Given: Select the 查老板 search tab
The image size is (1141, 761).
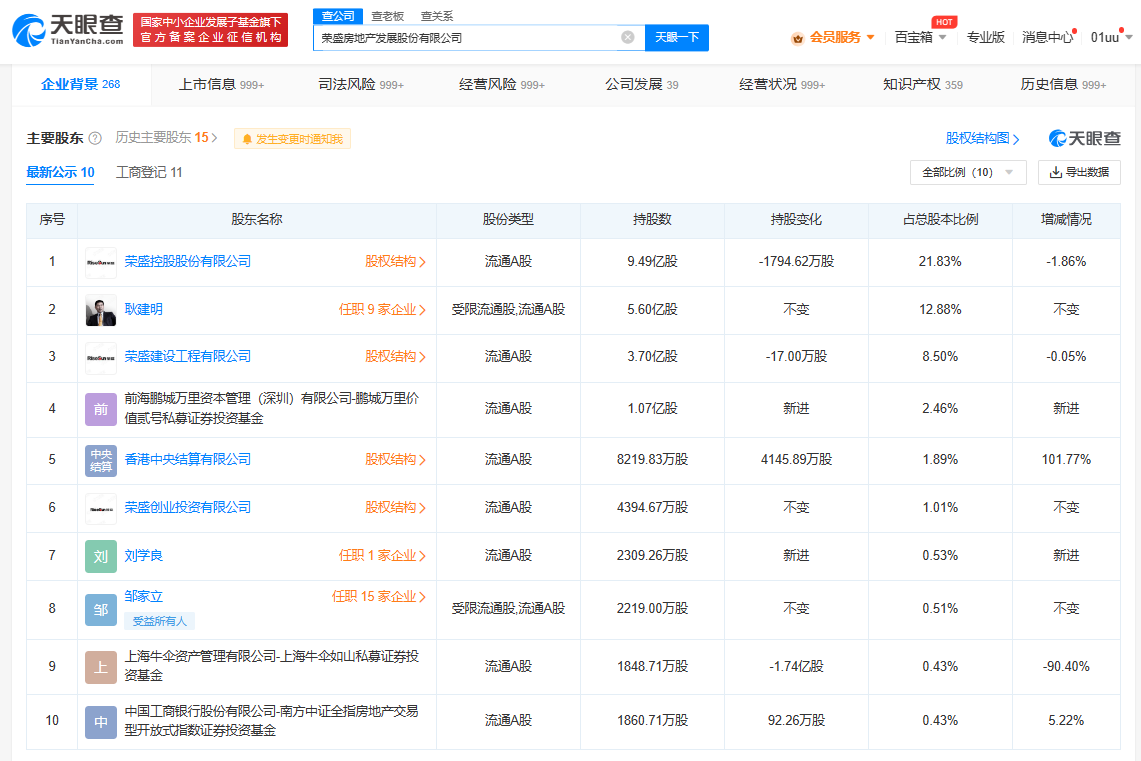Looking at the screenshot, I should pos(387,16).
